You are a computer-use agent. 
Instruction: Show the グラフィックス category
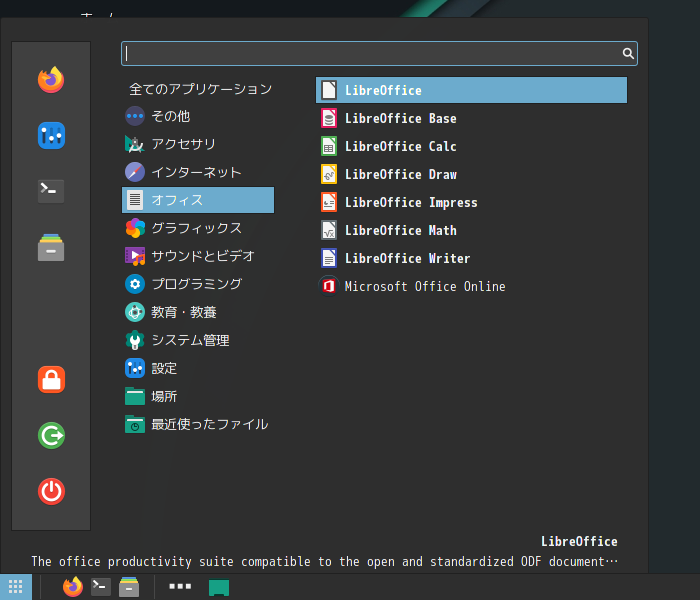[198, 228]
